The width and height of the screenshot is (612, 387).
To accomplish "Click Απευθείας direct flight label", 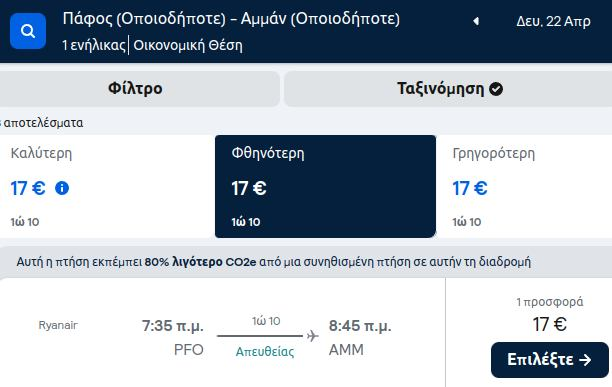I will [x=265, y=351].
